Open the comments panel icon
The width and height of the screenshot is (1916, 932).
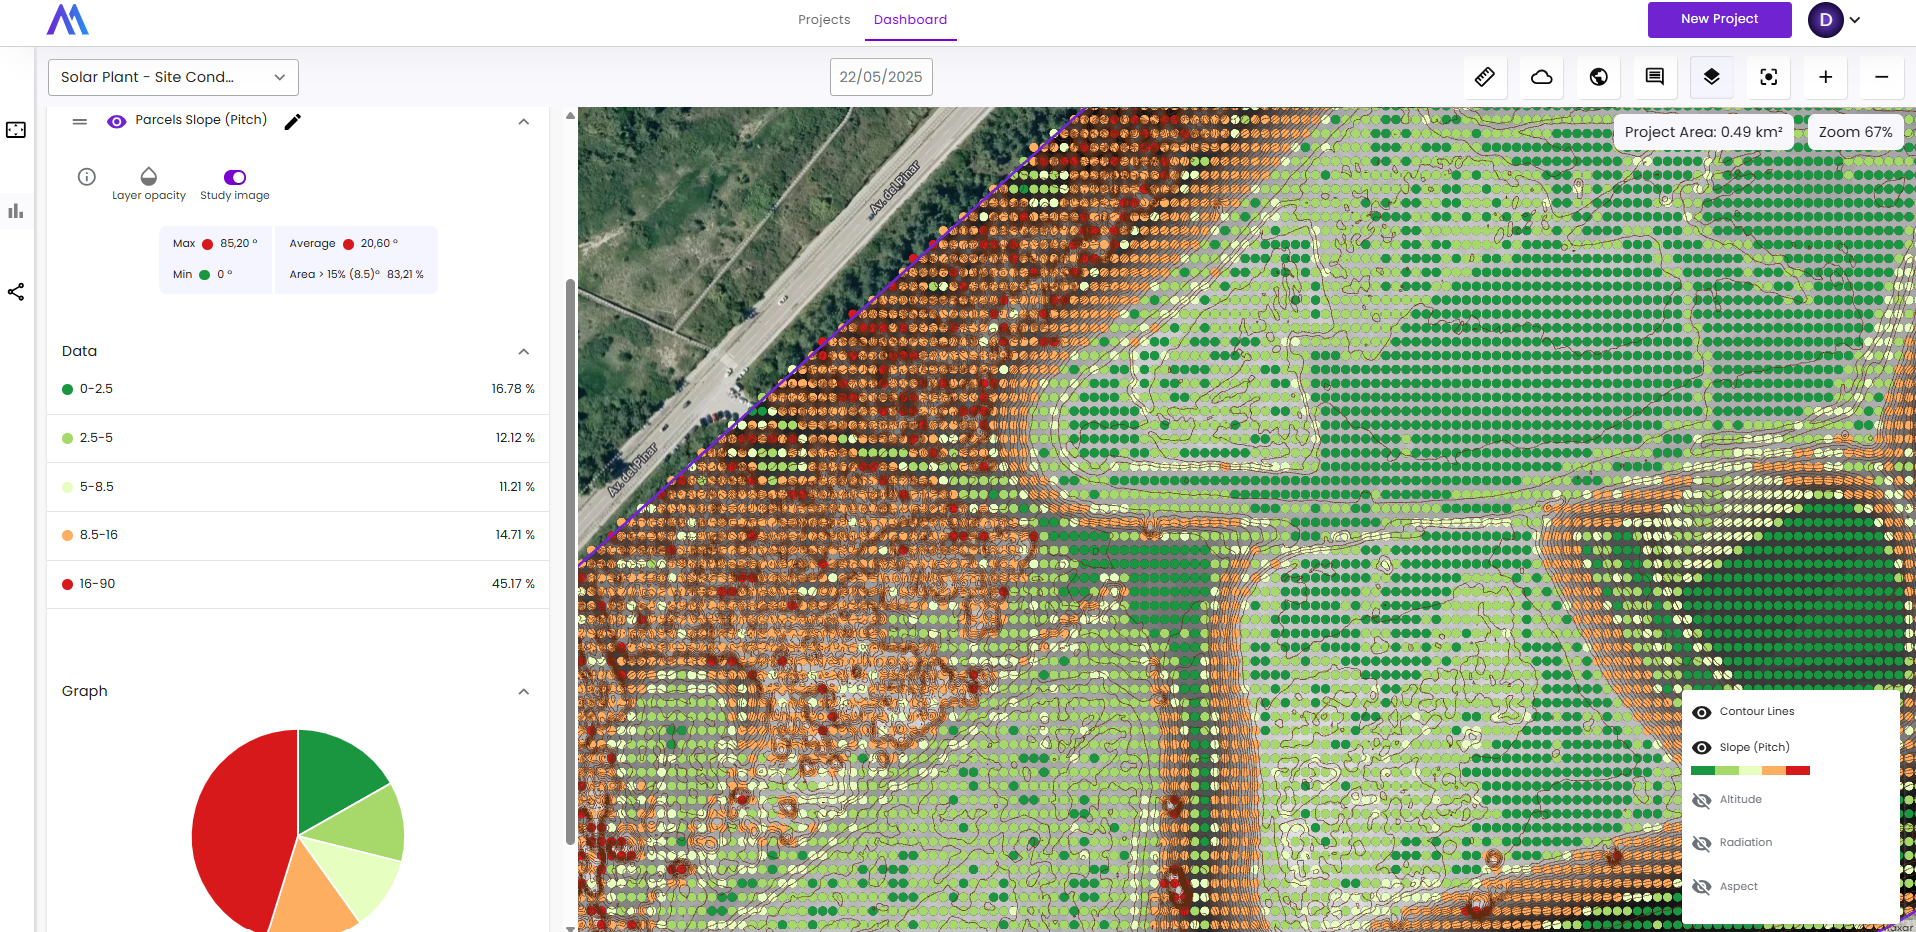click(x=1655, y=77)
